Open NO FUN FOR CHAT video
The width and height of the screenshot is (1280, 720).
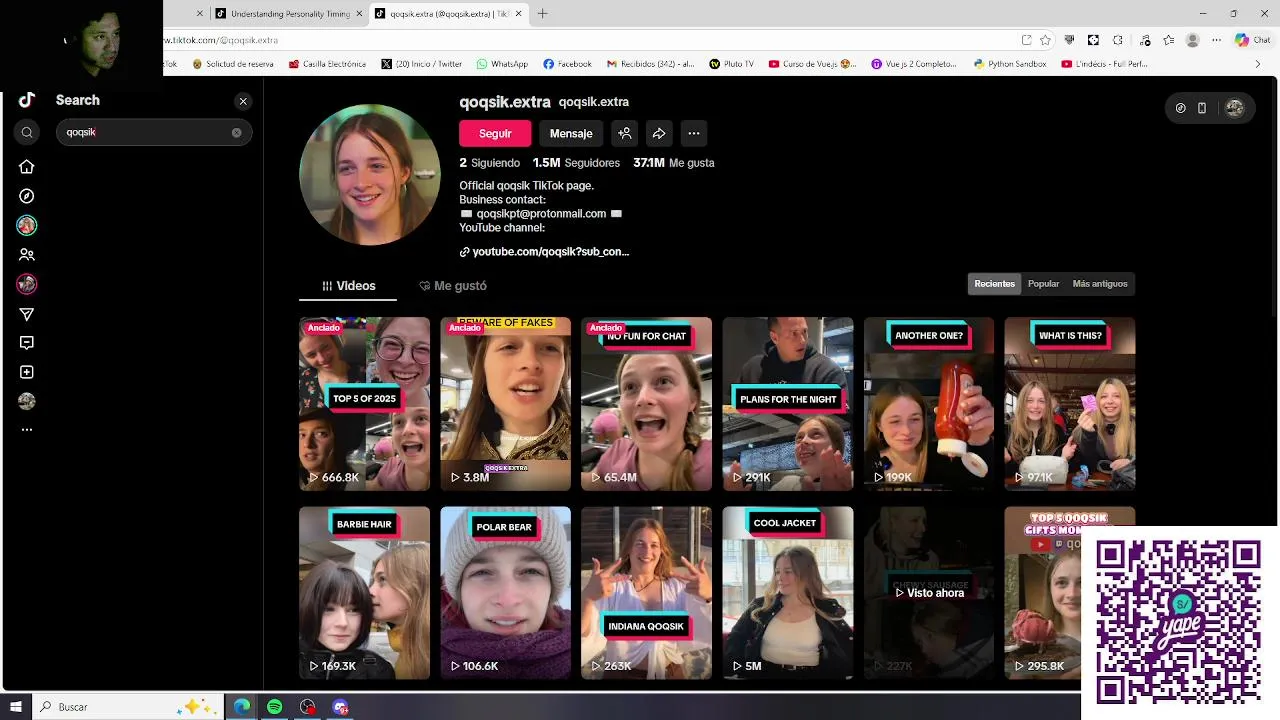coord(646,404)
